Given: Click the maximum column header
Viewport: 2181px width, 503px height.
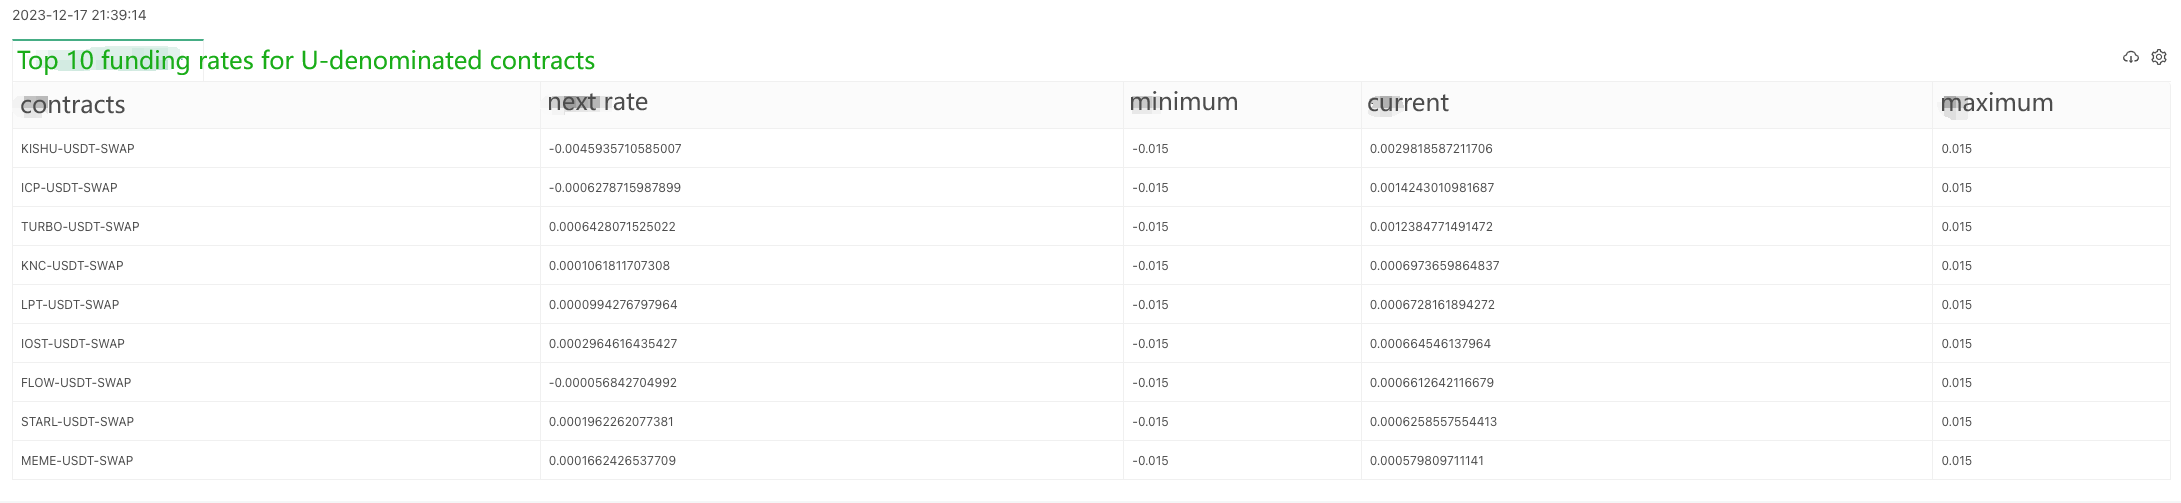Looking at the screenshot, I should click(1996, 103).
